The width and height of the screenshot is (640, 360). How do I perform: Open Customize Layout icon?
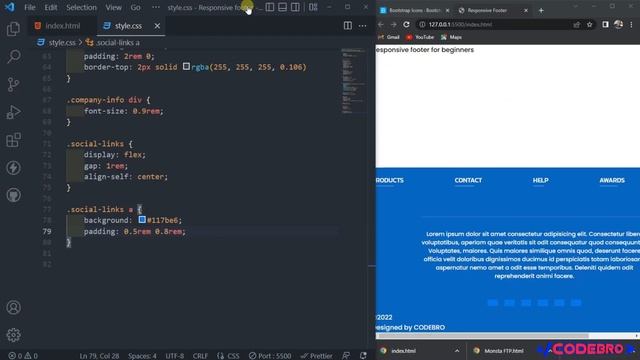pos(313,7)
